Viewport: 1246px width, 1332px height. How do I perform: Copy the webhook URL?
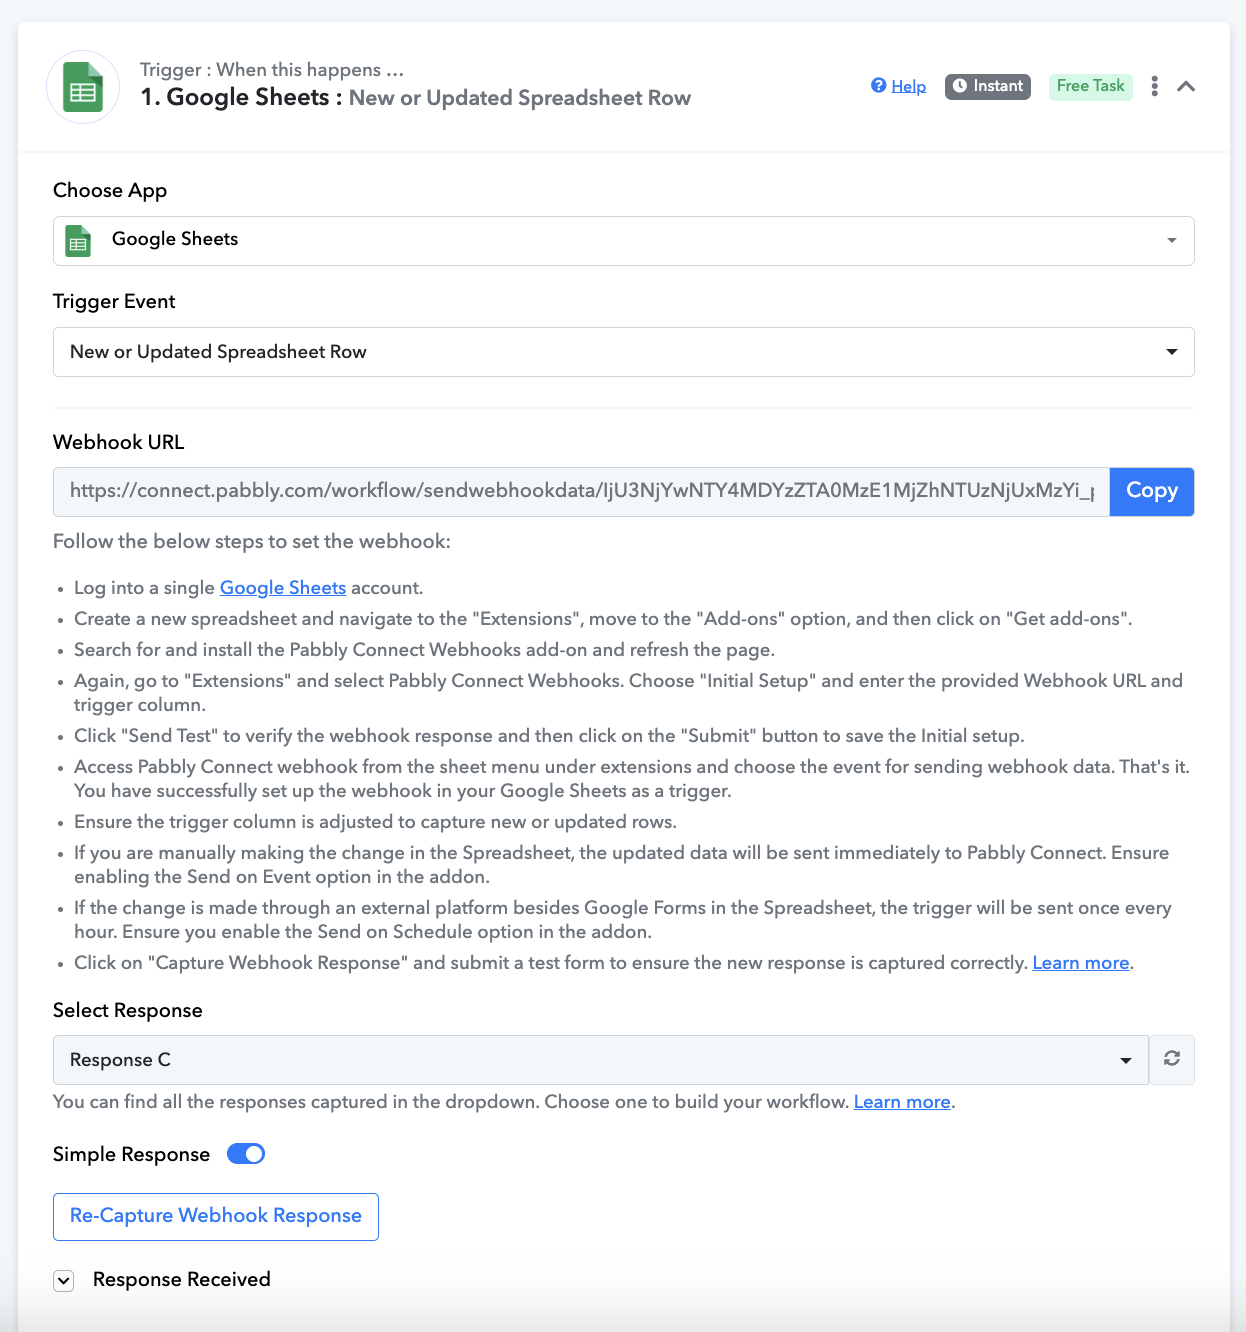pos(1152,491)
